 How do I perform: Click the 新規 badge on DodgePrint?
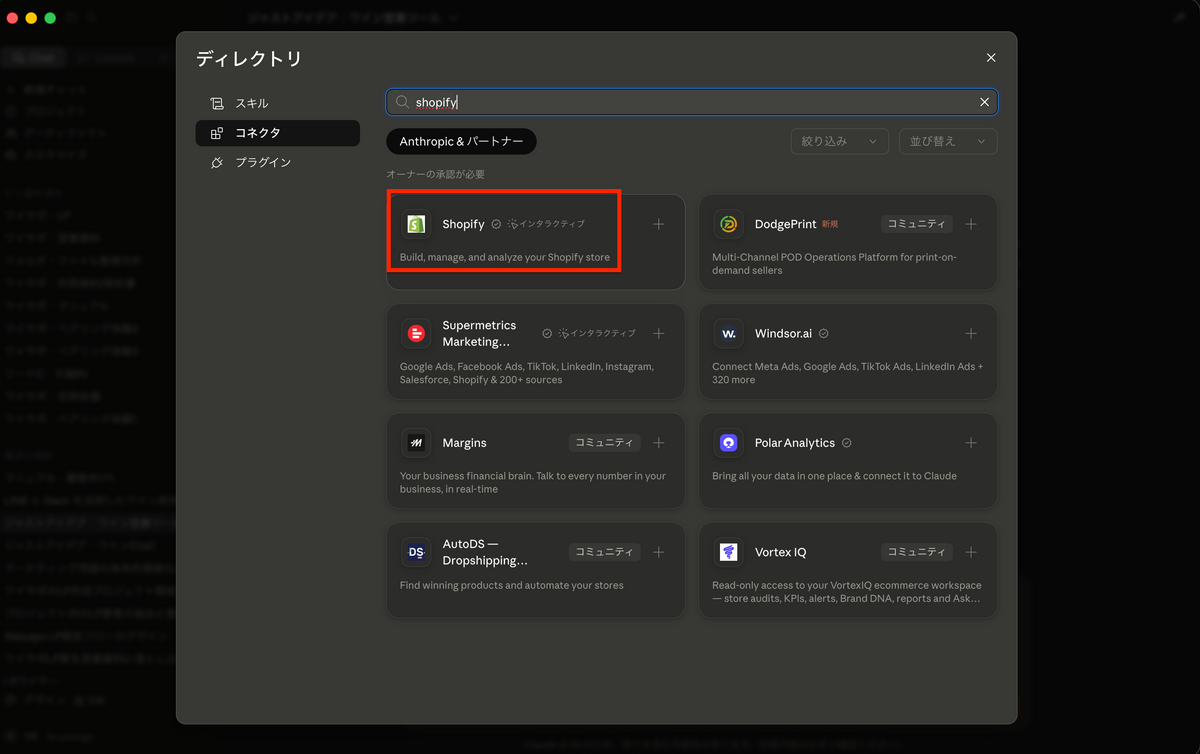(x=832, y=224)
